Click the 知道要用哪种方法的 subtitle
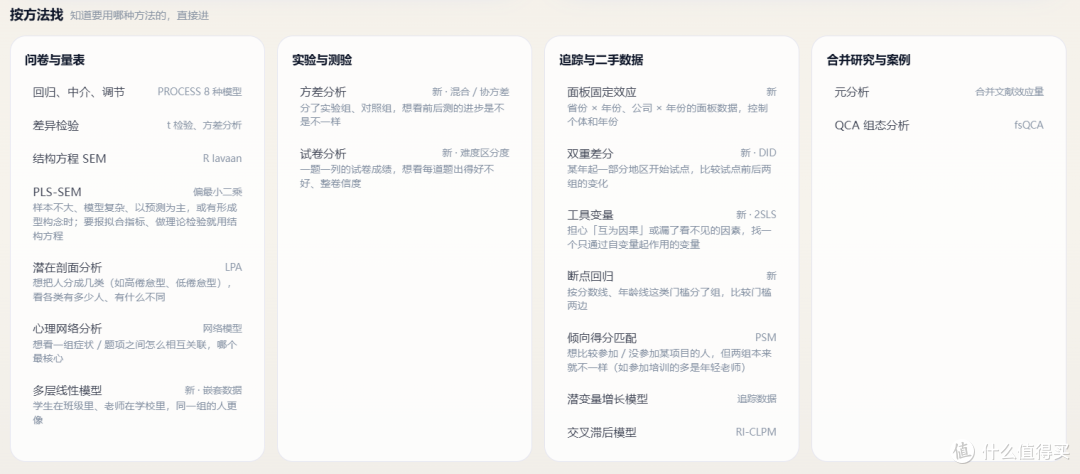Viewport: 1080px width, 474px height. [140, 15]
